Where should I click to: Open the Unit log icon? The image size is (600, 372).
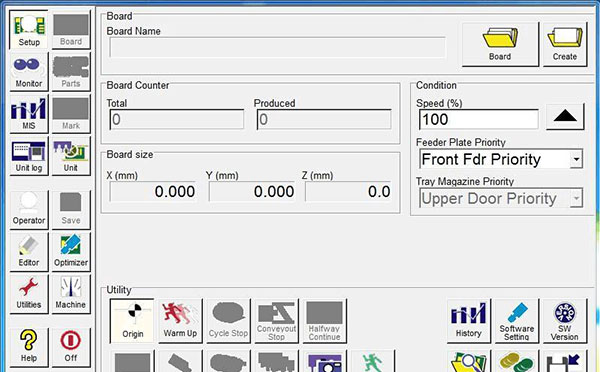(x=29, y=156)
